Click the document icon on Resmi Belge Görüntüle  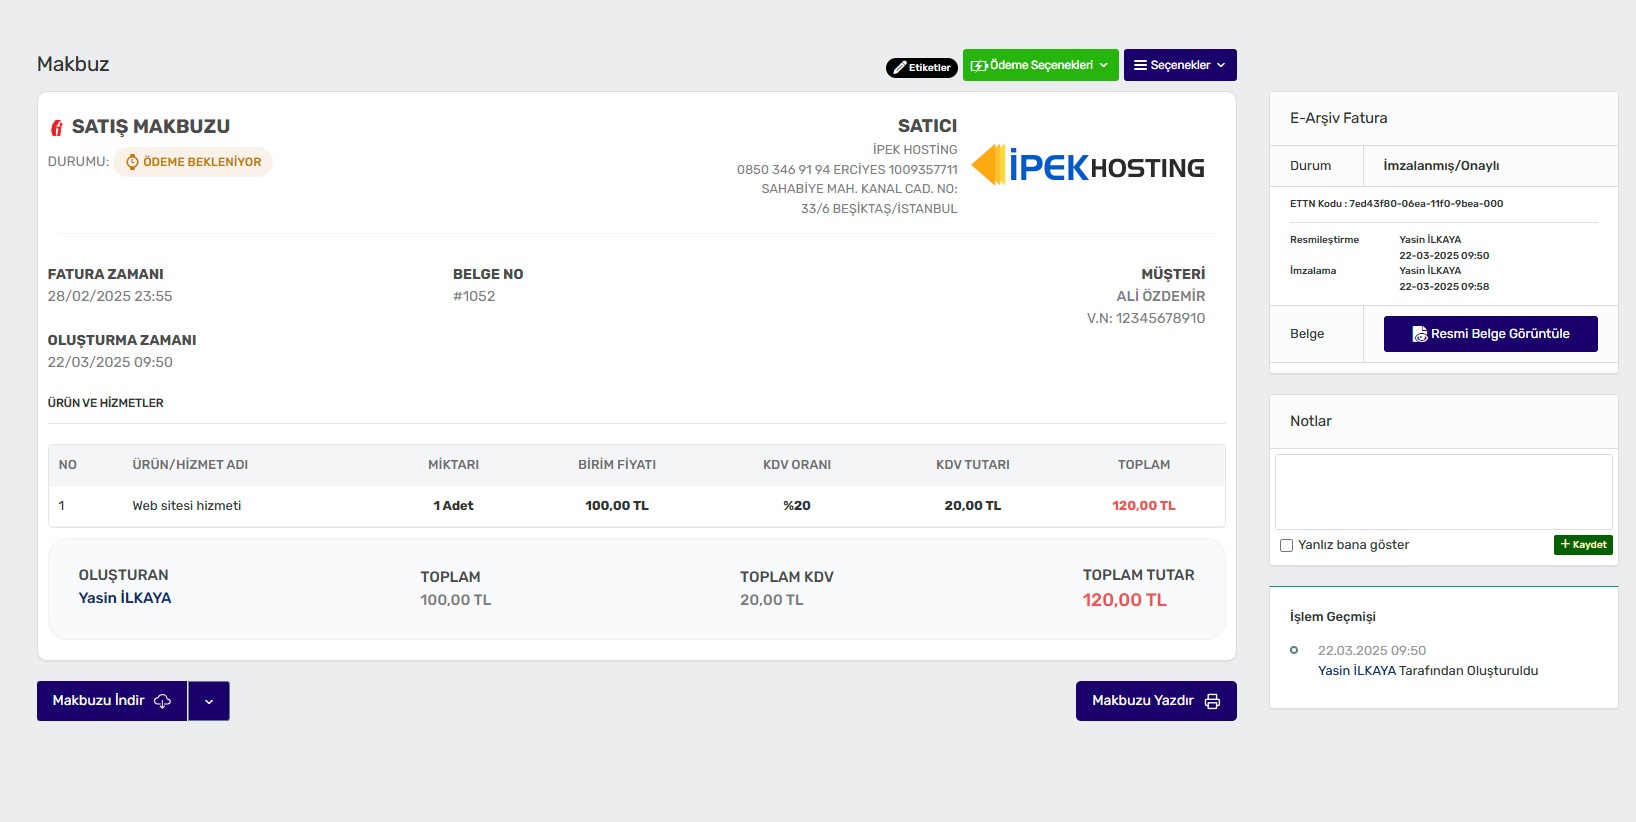(1419, 334)
